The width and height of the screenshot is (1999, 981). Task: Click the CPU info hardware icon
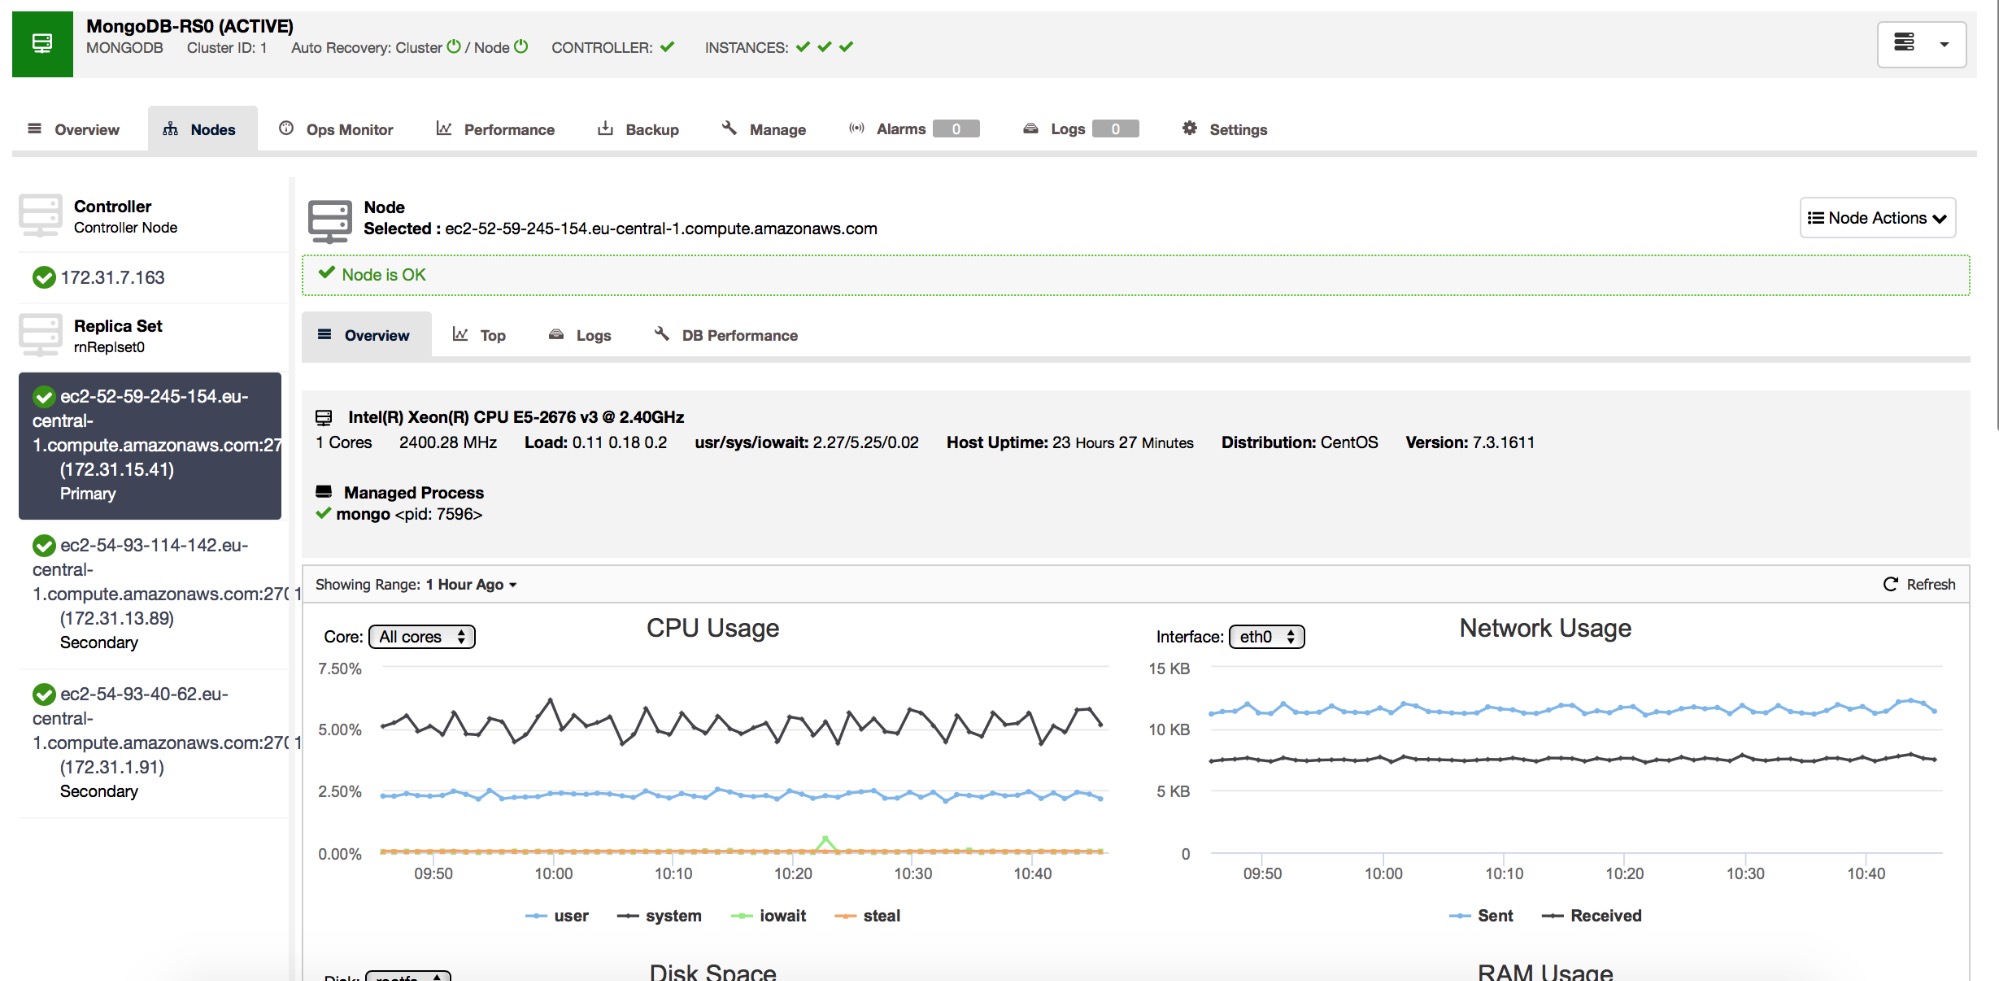(x=324, y=417)
